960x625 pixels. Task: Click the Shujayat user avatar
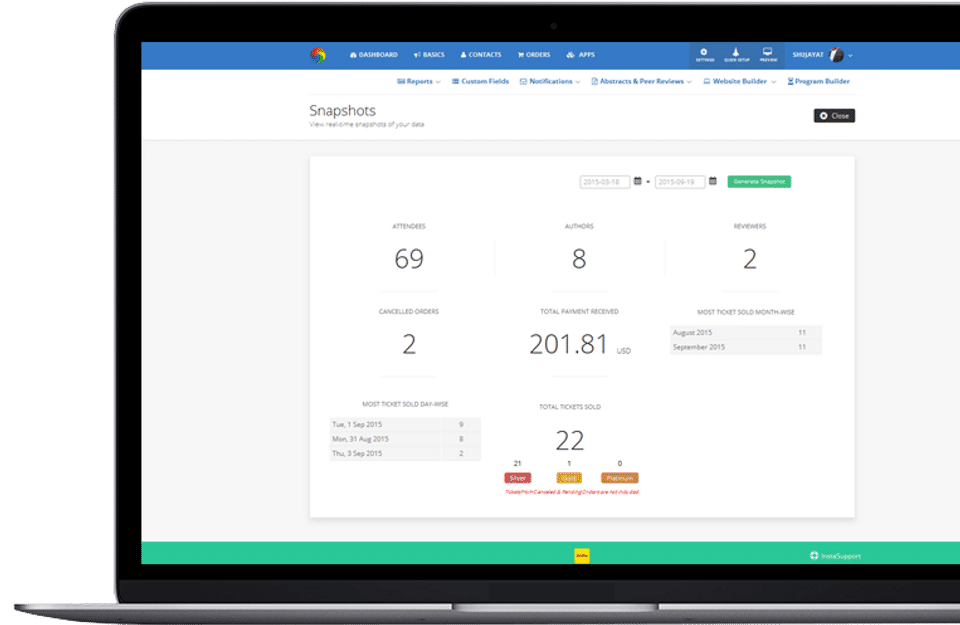click(836, 55)
